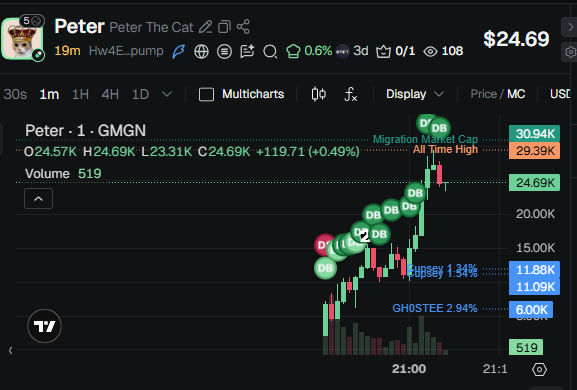Click the Volume 519 indicator legend
577x390 pixels.
point(63,174)
